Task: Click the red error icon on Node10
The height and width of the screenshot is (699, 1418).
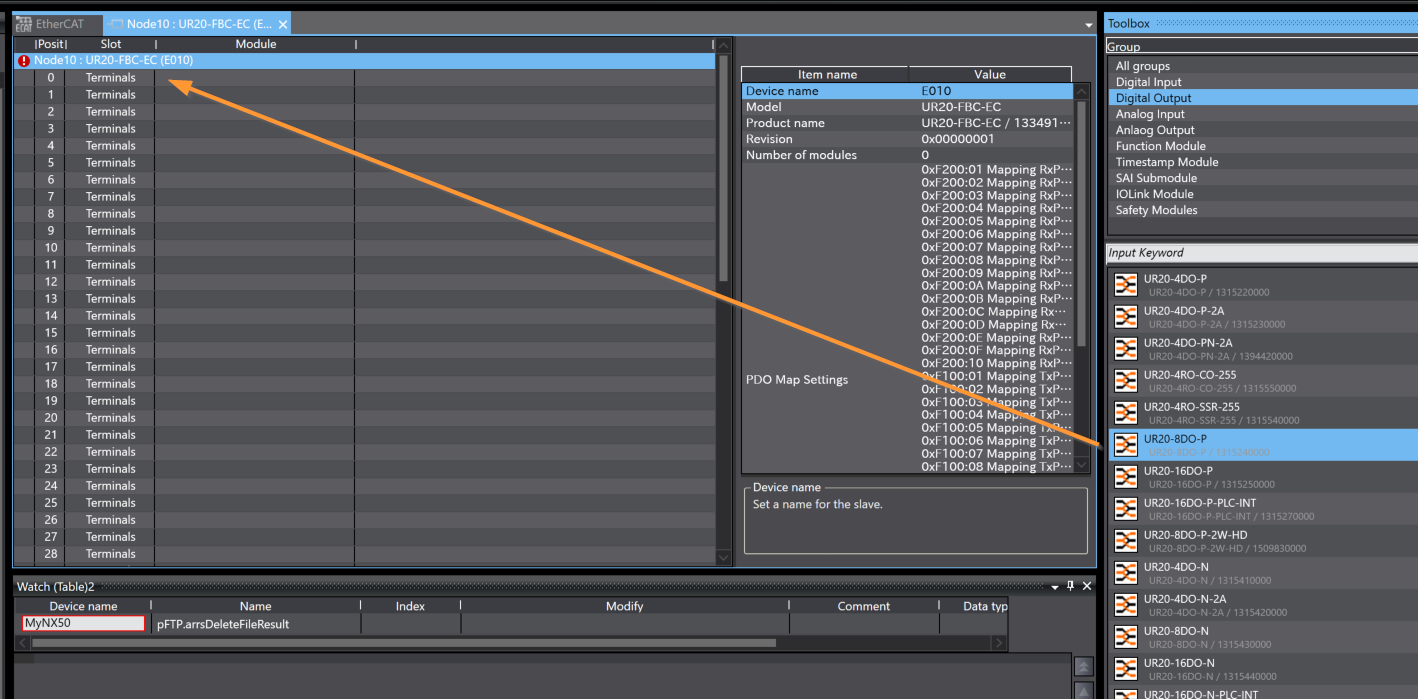Action: tap(24, 61)
